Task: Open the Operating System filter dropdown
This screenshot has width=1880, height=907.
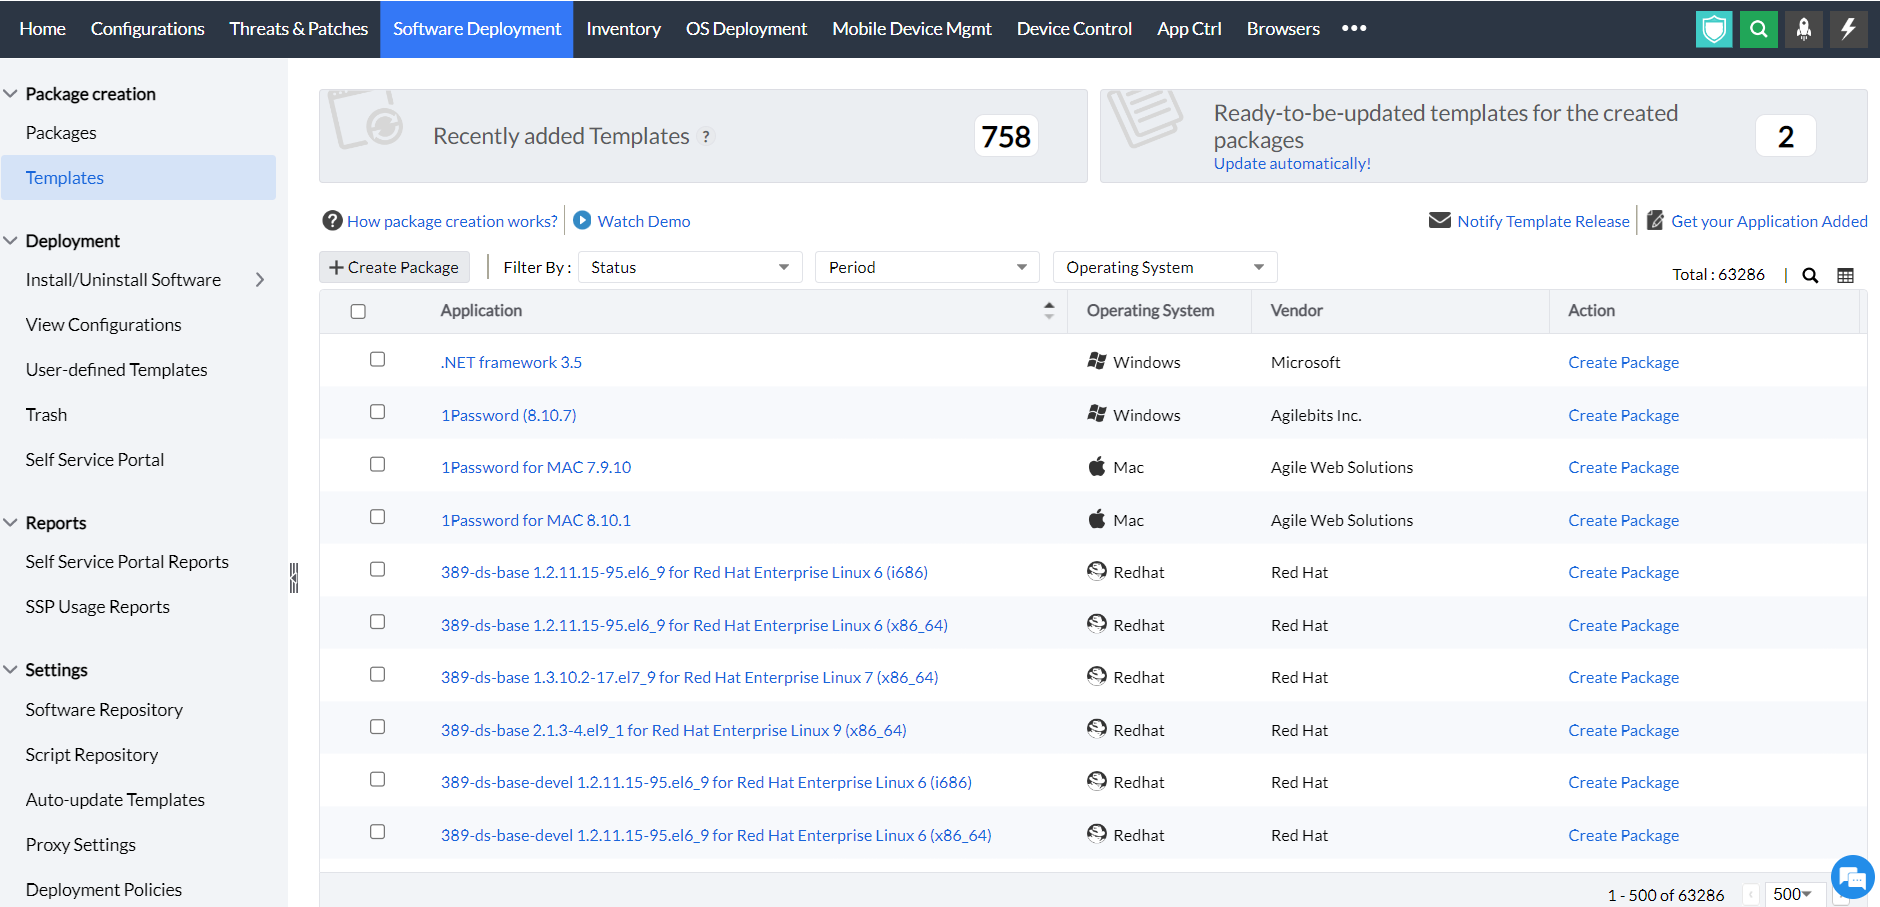Action: coord(1165,267)
